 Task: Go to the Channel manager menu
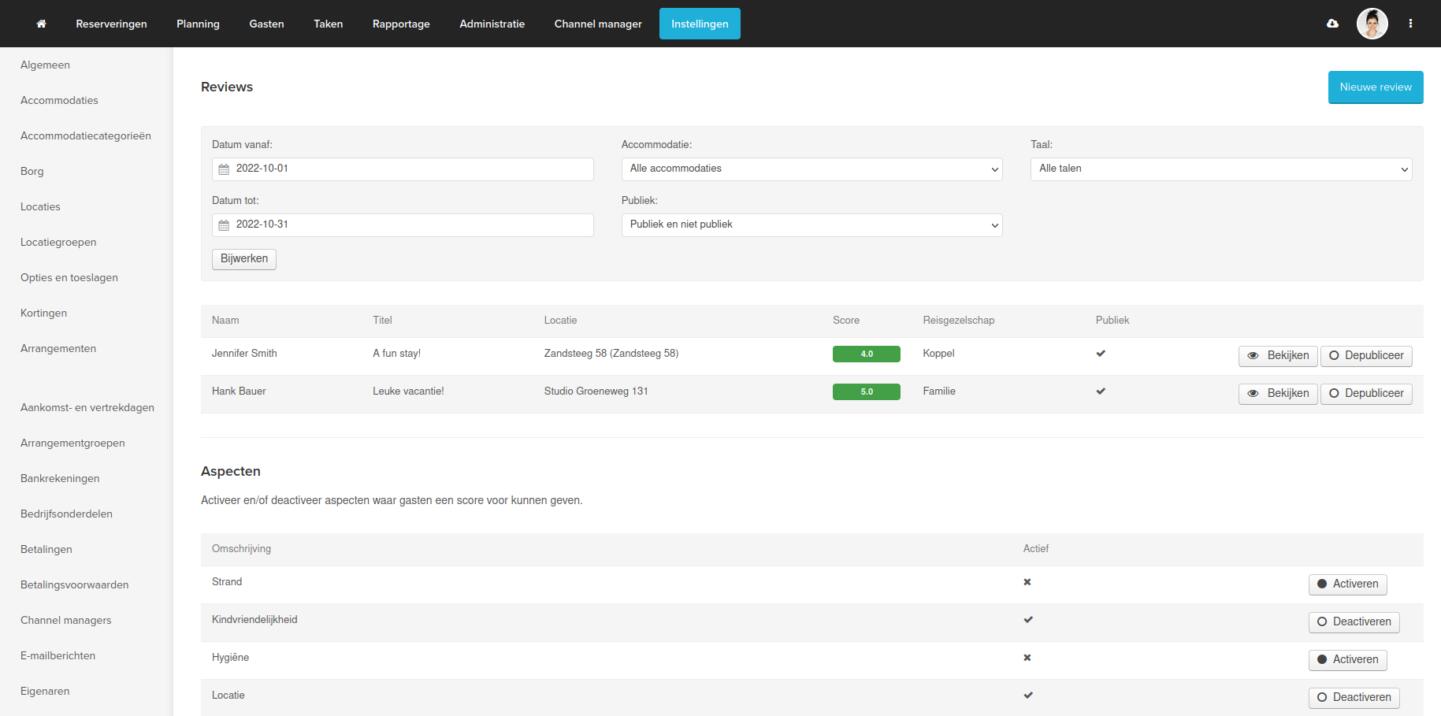tap(598, 24)
